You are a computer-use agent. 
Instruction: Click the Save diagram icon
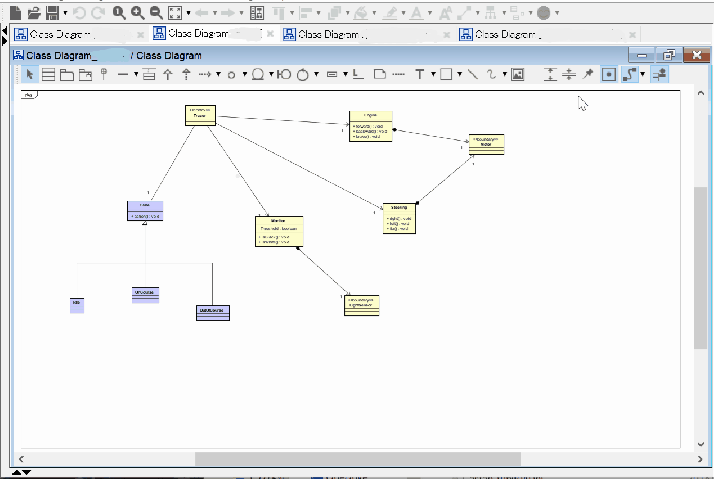[x=53, y=13]
